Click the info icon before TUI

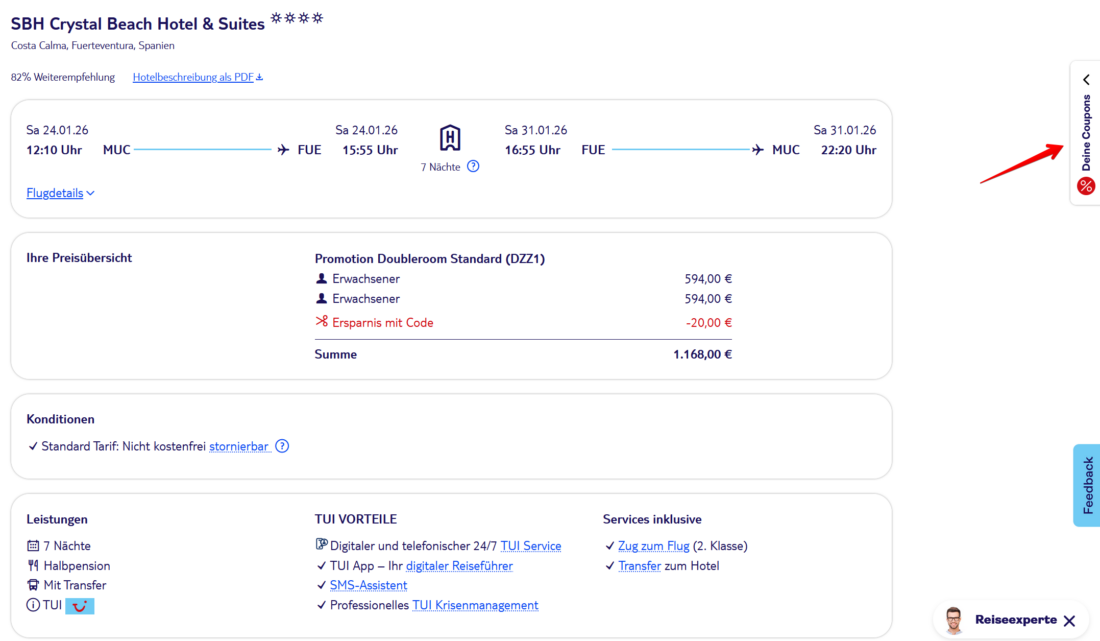pyautogui.click(x=33, y=606)
